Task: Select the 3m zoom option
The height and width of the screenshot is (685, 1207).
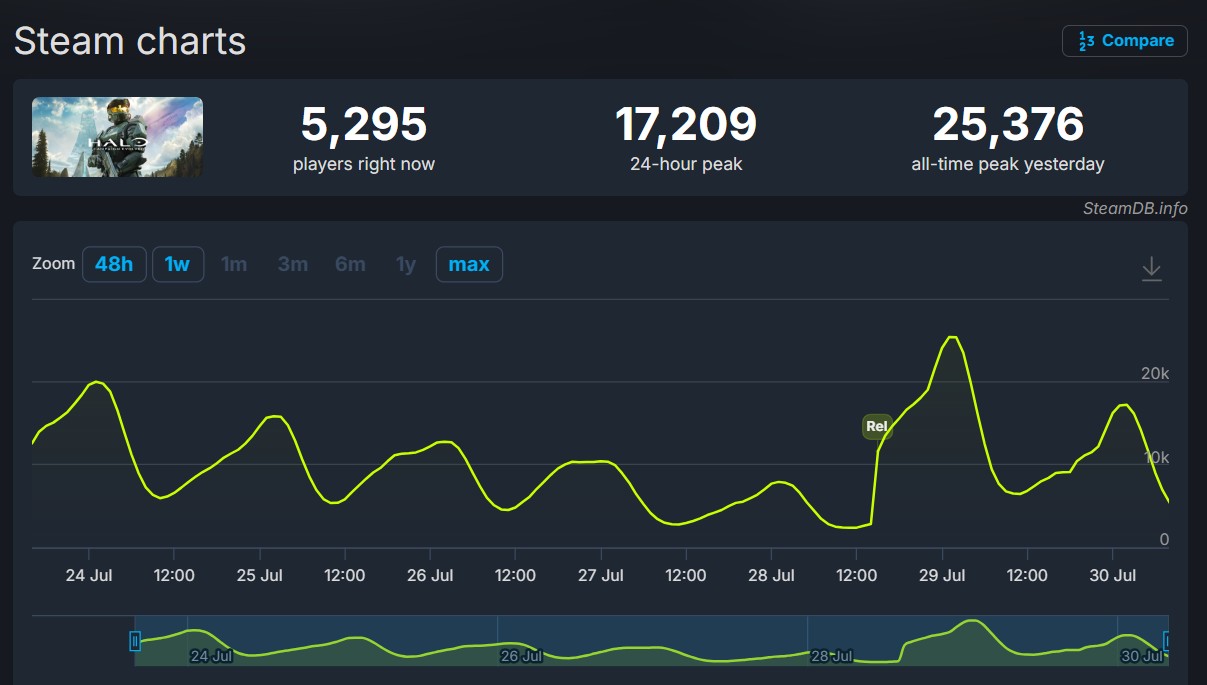Action: 293,264
